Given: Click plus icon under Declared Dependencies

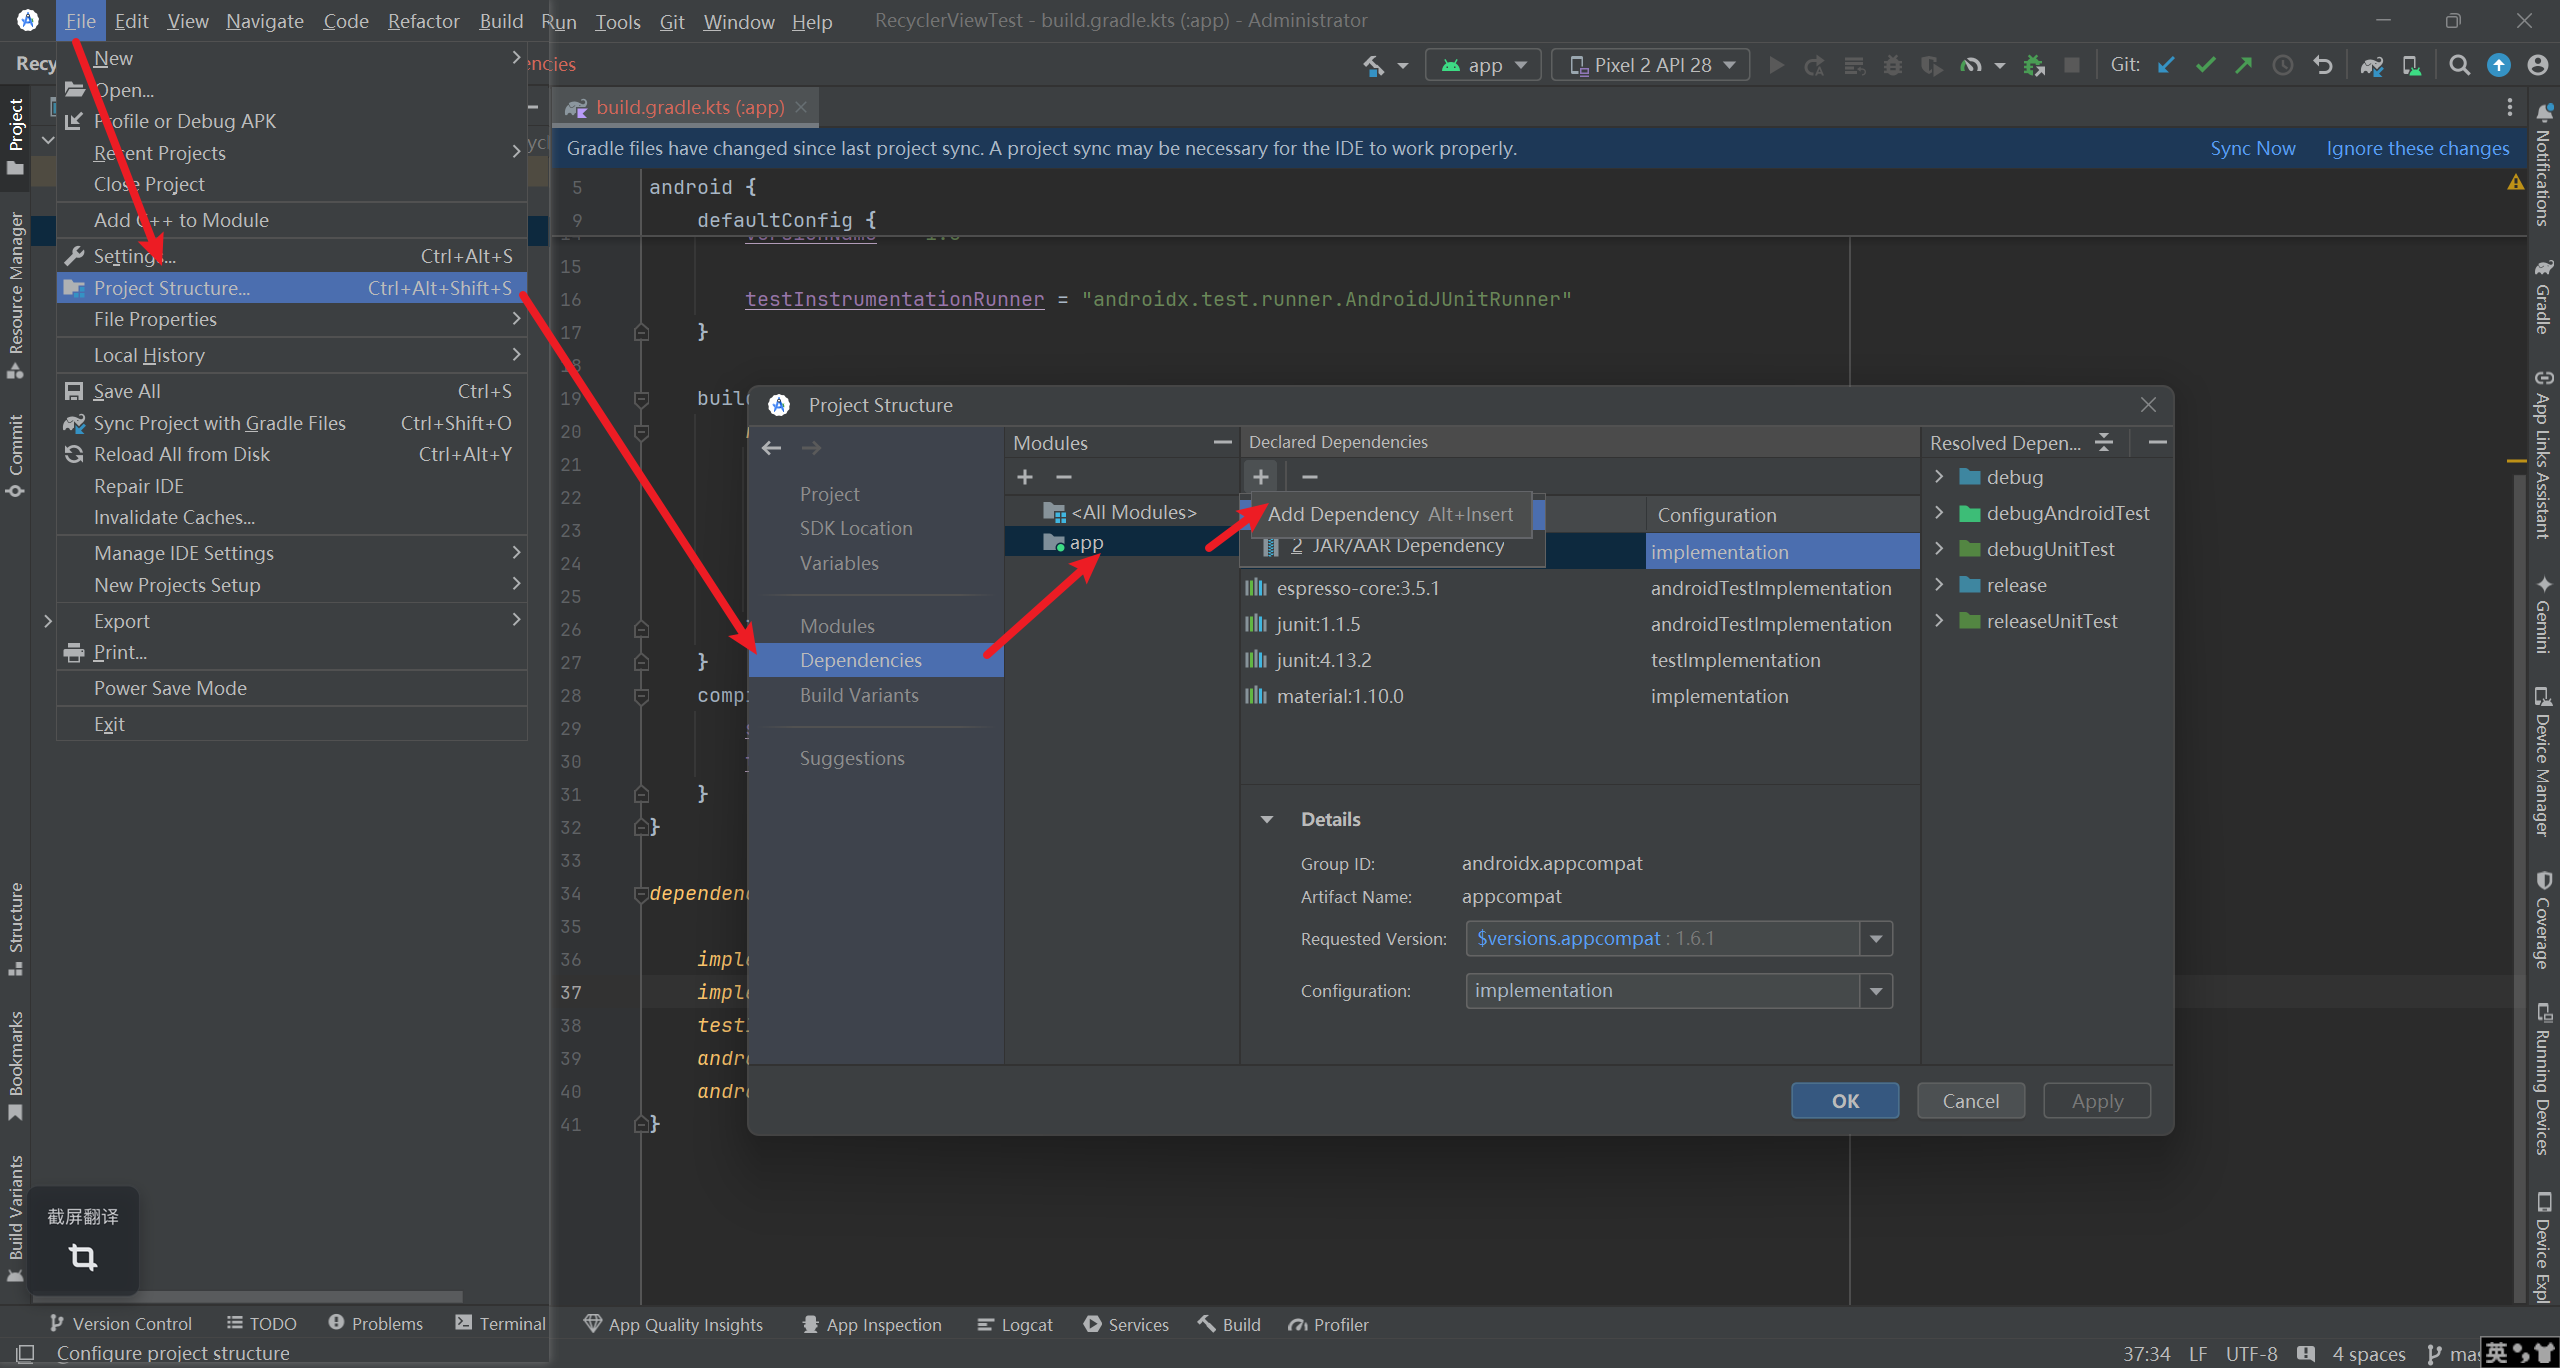Looking at the screenshot, I should point(1261,477).
